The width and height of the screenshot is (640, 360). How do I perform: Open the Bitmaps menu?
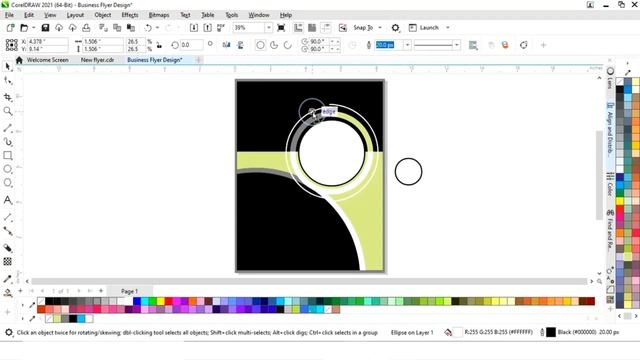click(159, 15)
